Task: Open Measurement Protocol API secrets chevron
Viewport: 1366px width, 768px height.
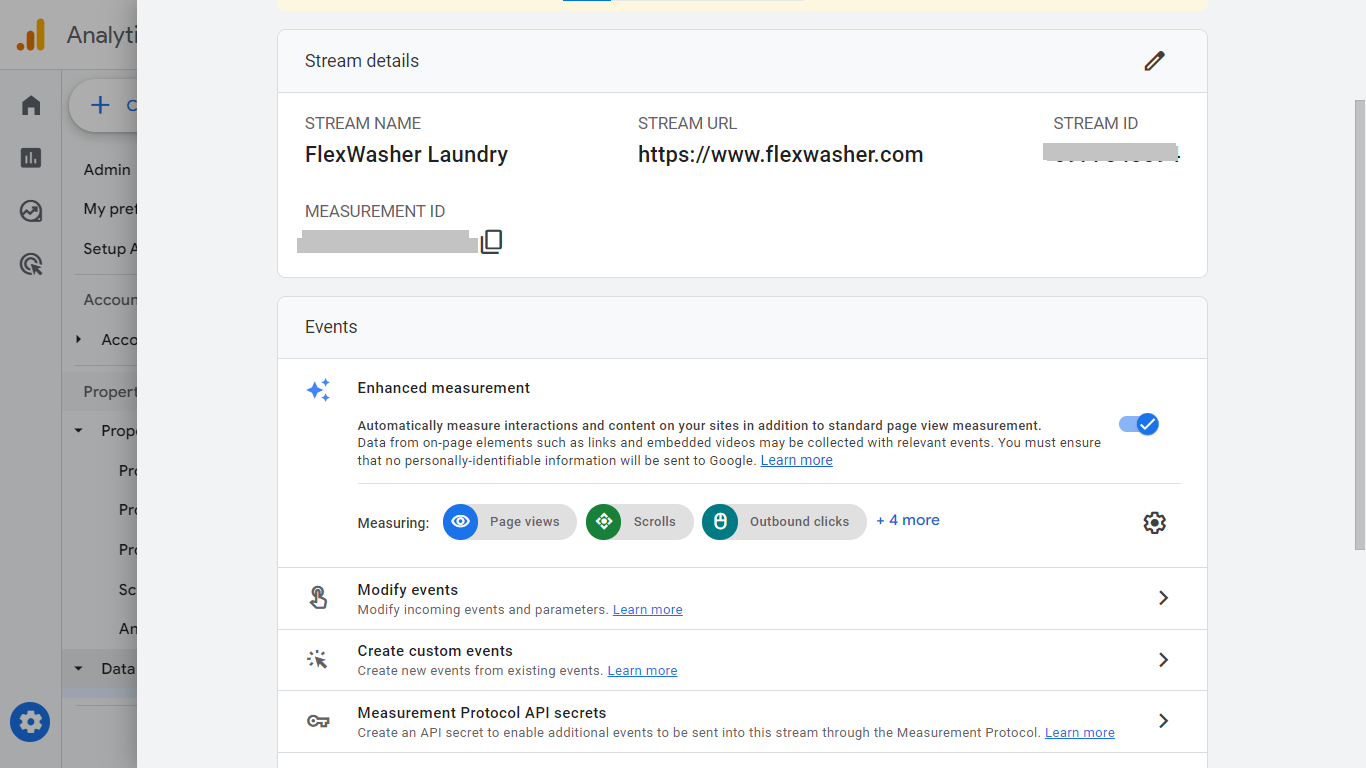Action: [x=1163, y=721]
